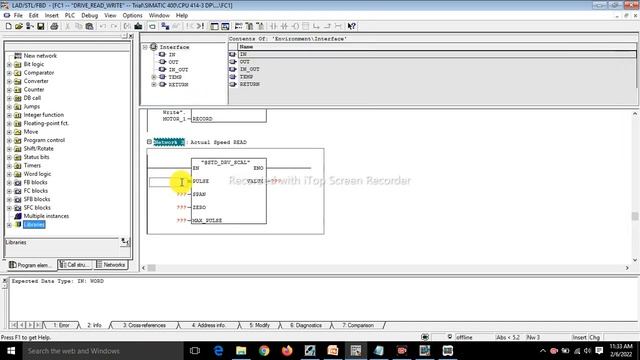
Task: Open the View menu
Action: tap(110, 15)
